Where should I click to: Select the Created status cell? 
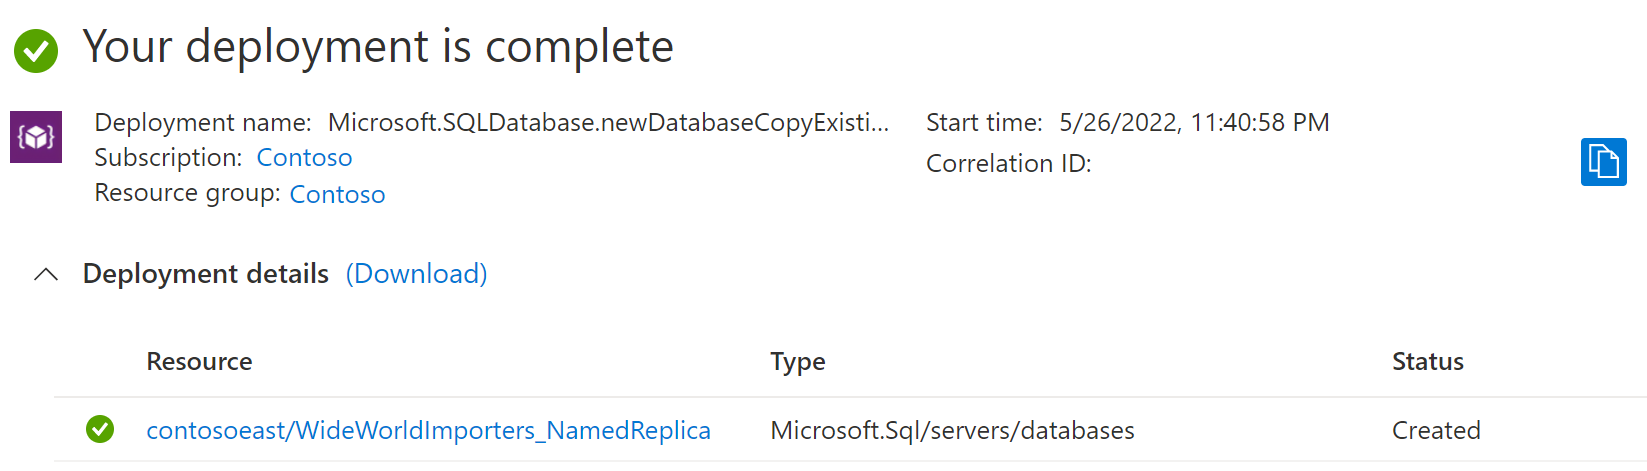click(1436, 430)
